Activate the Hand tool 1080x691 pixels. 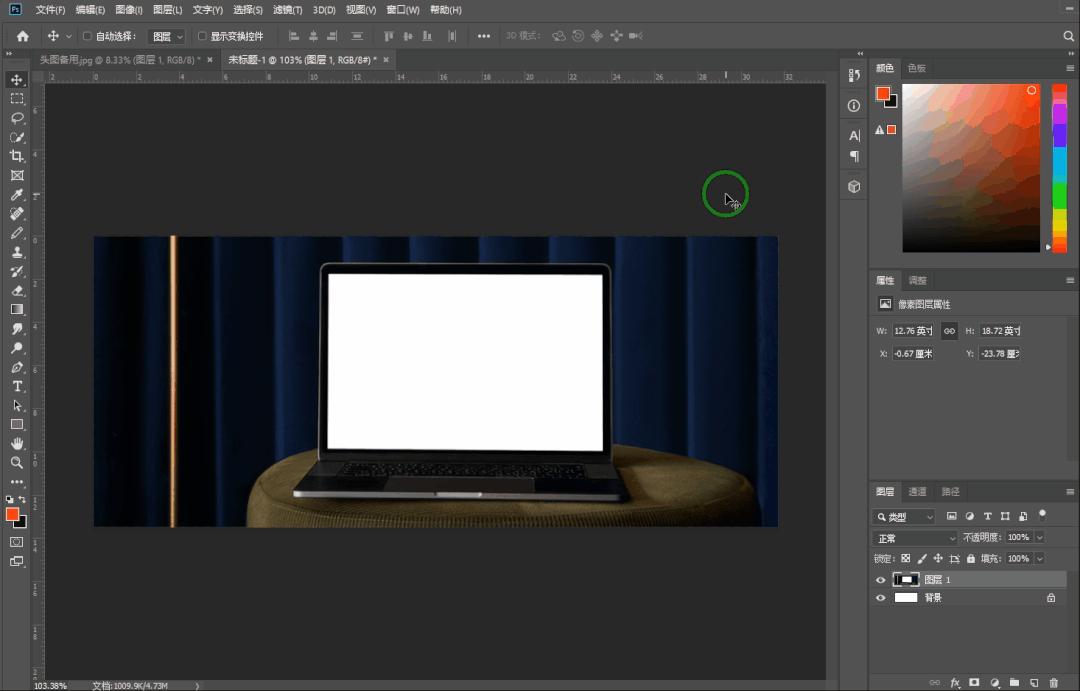click(17, 444)
